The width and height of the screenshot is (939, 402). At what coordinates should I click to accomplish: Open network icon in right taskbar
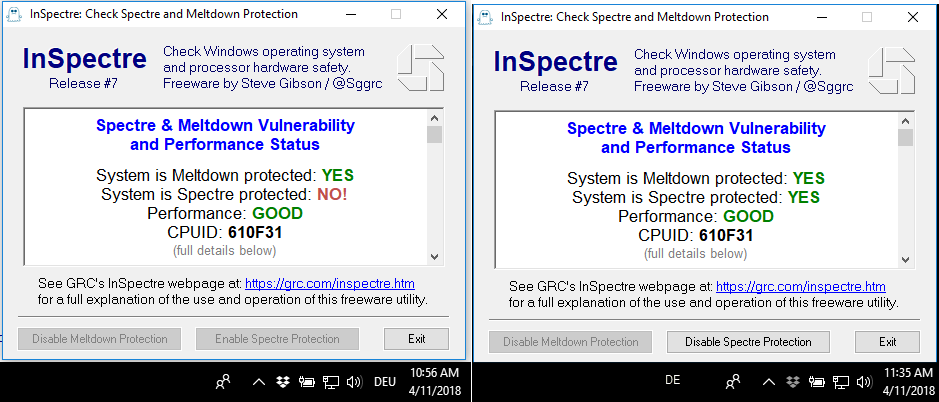[x=841, y=382]
